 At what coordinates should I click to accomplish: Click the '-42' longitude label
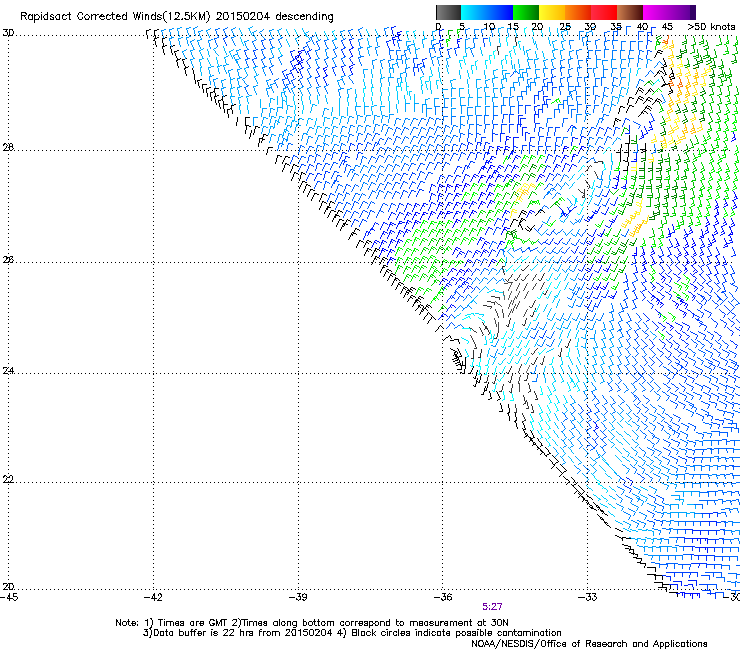click(x=153, y=597)
